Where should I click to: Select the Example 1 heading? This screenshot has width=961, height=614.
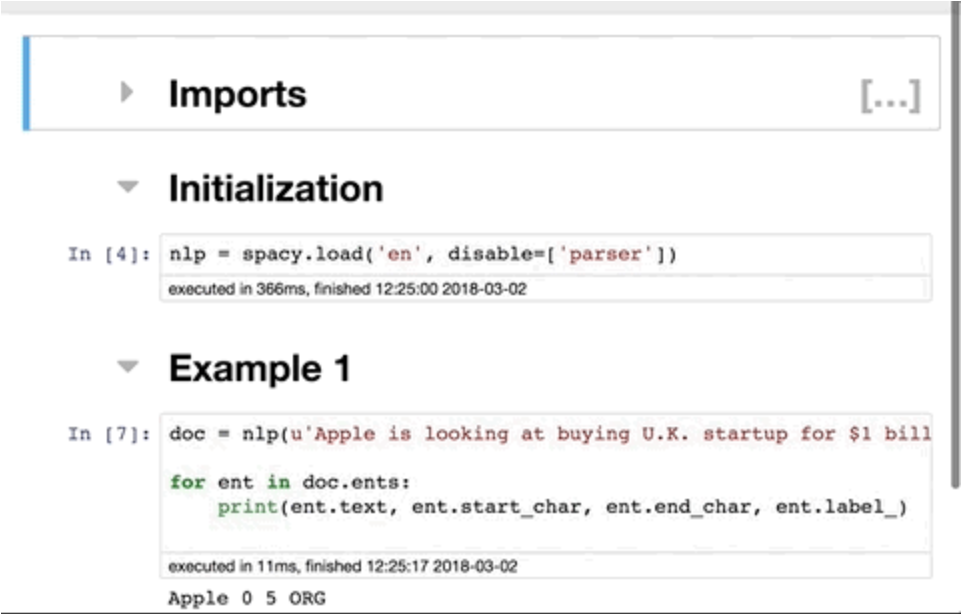(x=259, y=368)
